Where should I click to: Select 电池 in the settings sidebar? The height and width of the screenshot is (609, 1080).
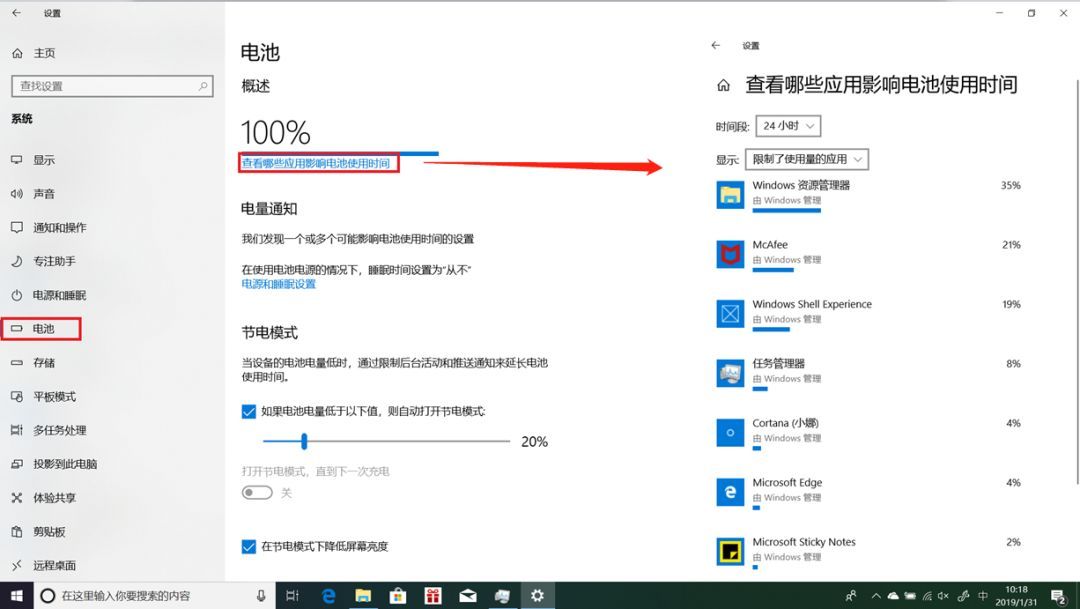(43, 328)
